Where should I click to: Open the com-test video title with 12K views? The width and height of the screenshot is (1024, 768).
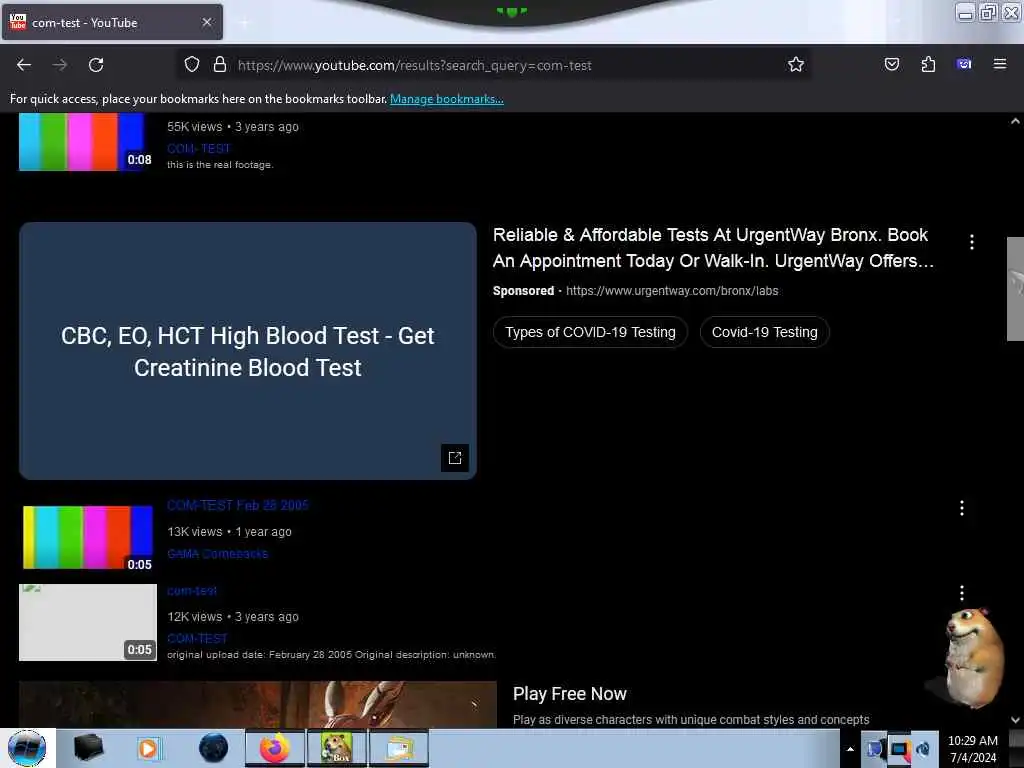(192, 590)
